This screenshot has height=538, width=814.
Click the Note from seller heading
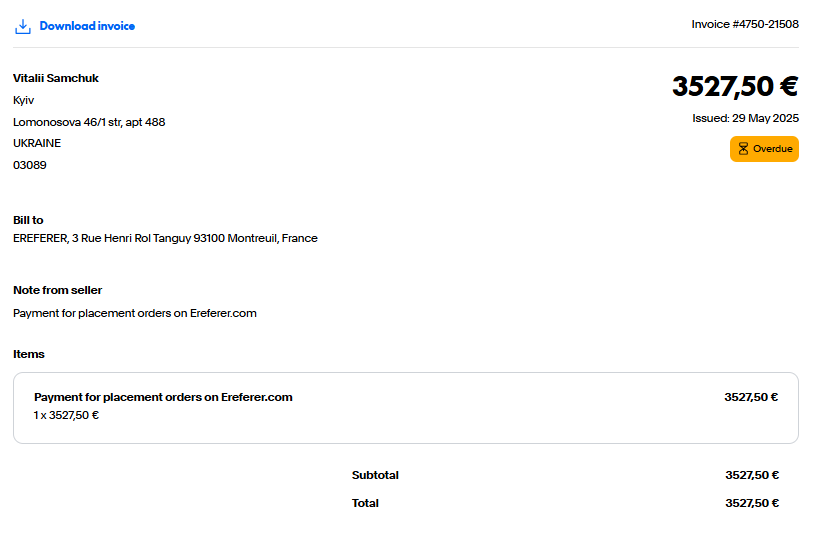58,290
